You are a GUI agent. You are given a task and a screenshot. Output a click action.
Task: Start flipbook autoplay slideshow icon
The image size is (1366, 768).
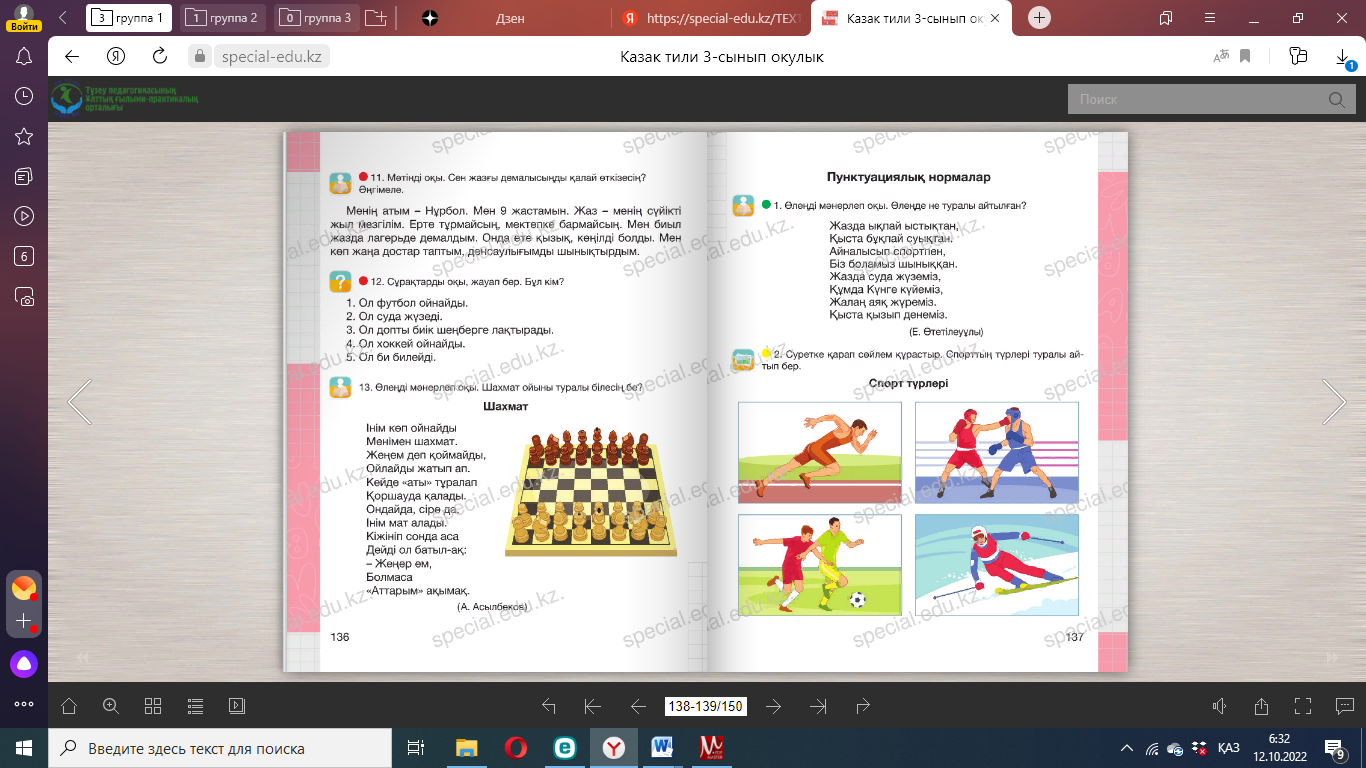[237, 706]
